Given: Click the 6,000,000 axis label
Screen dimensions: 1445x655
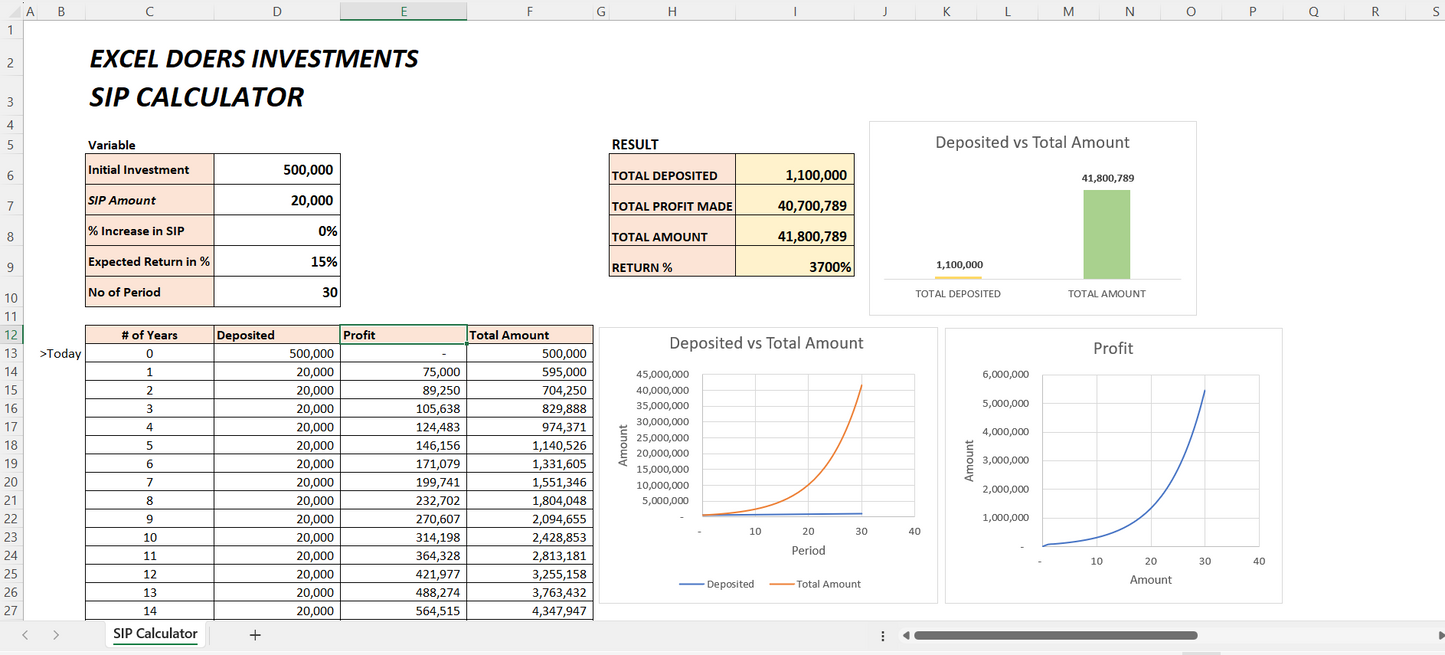Looking at the screenshot, I should click(x=1006, y=374).
